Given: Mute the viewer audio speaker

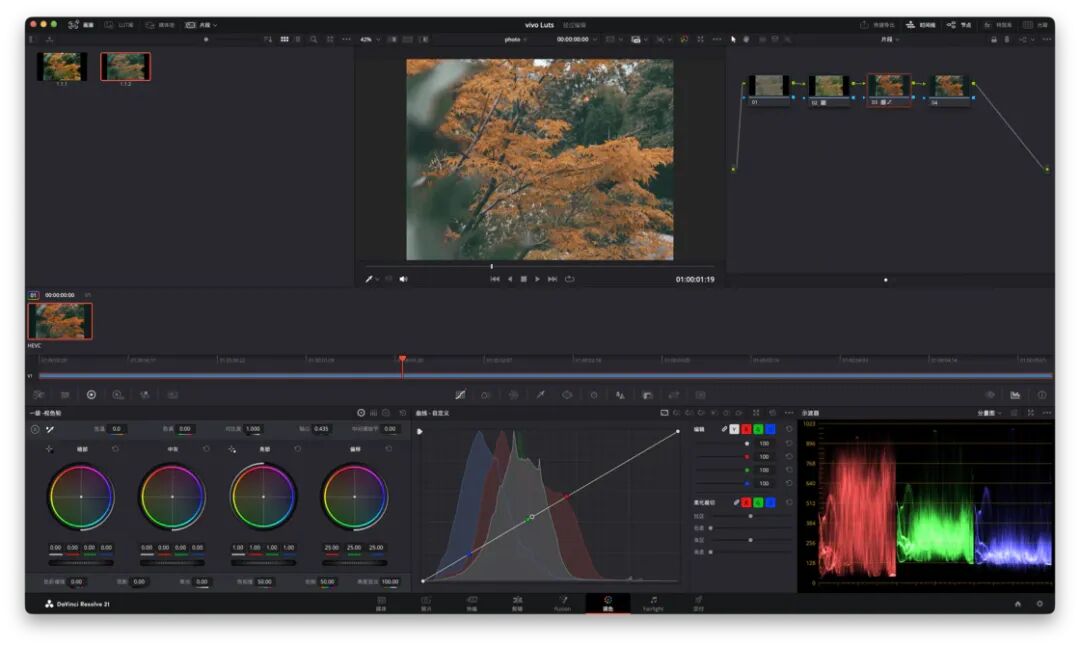Looking at the screenshot, I should [404, 279].
